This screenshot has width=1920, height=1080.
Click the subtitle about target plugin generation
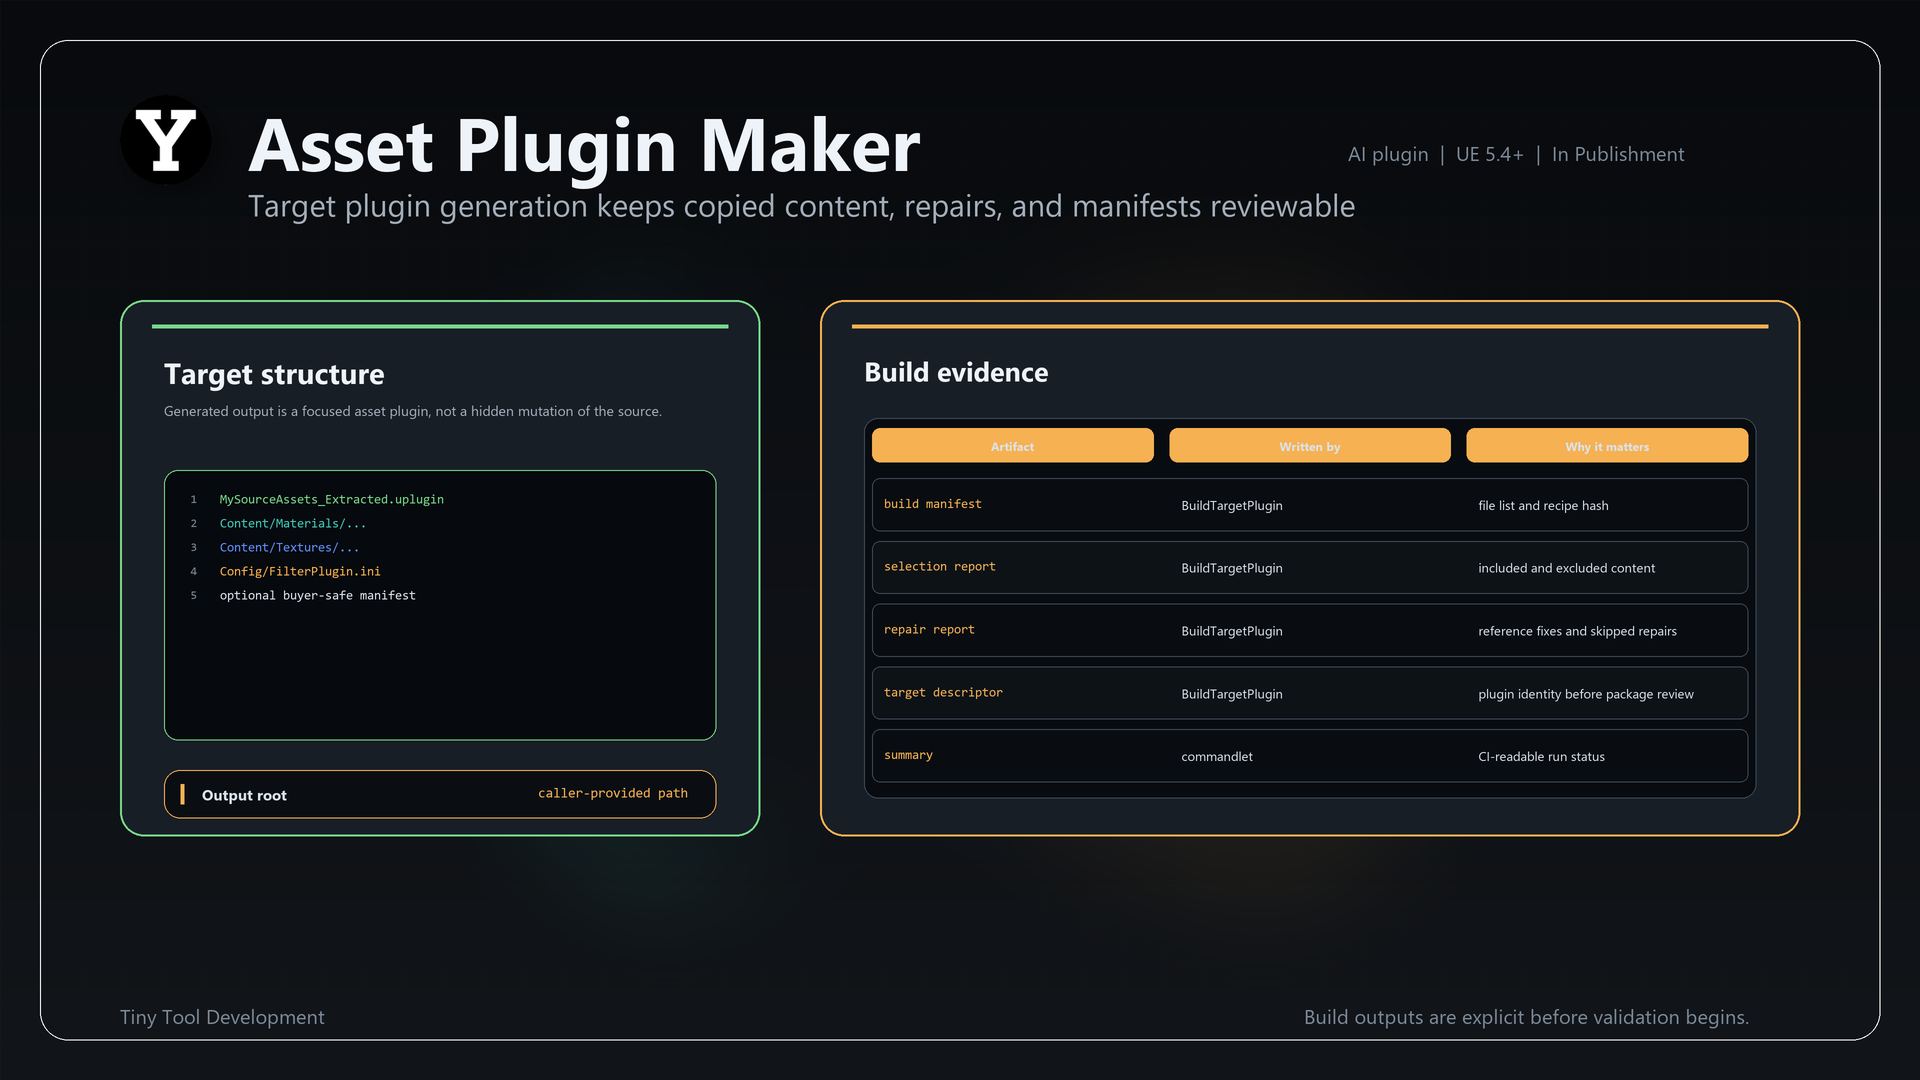801,206
